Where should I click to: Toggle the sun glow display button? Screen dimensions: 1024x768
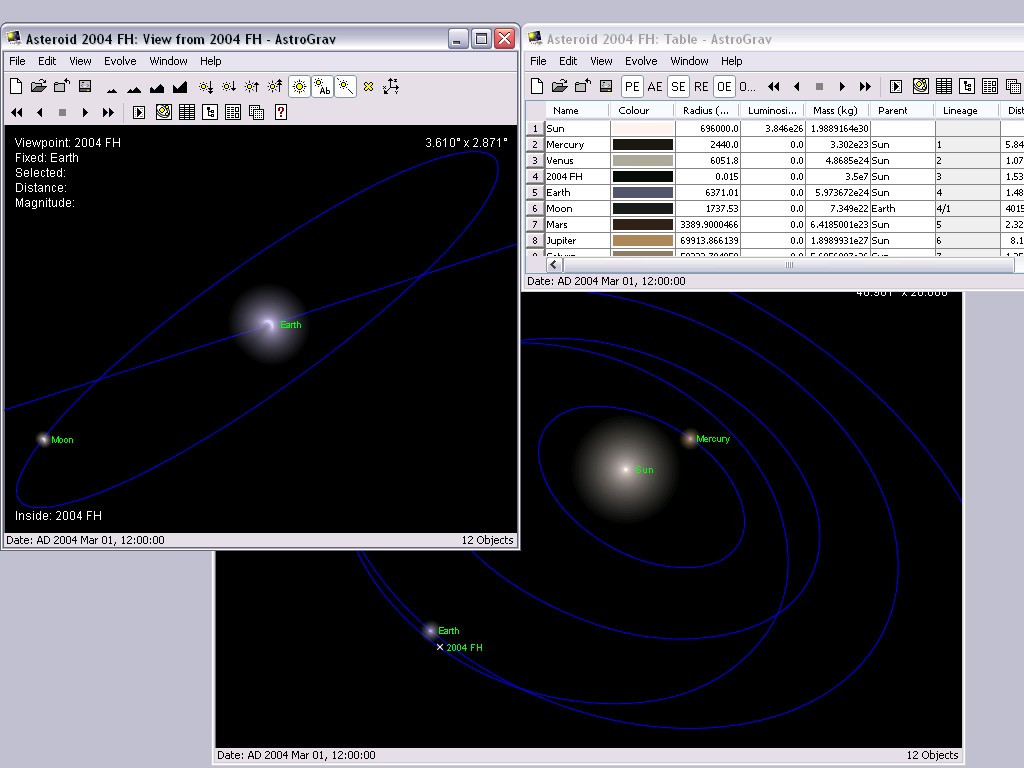coord(299,86)
